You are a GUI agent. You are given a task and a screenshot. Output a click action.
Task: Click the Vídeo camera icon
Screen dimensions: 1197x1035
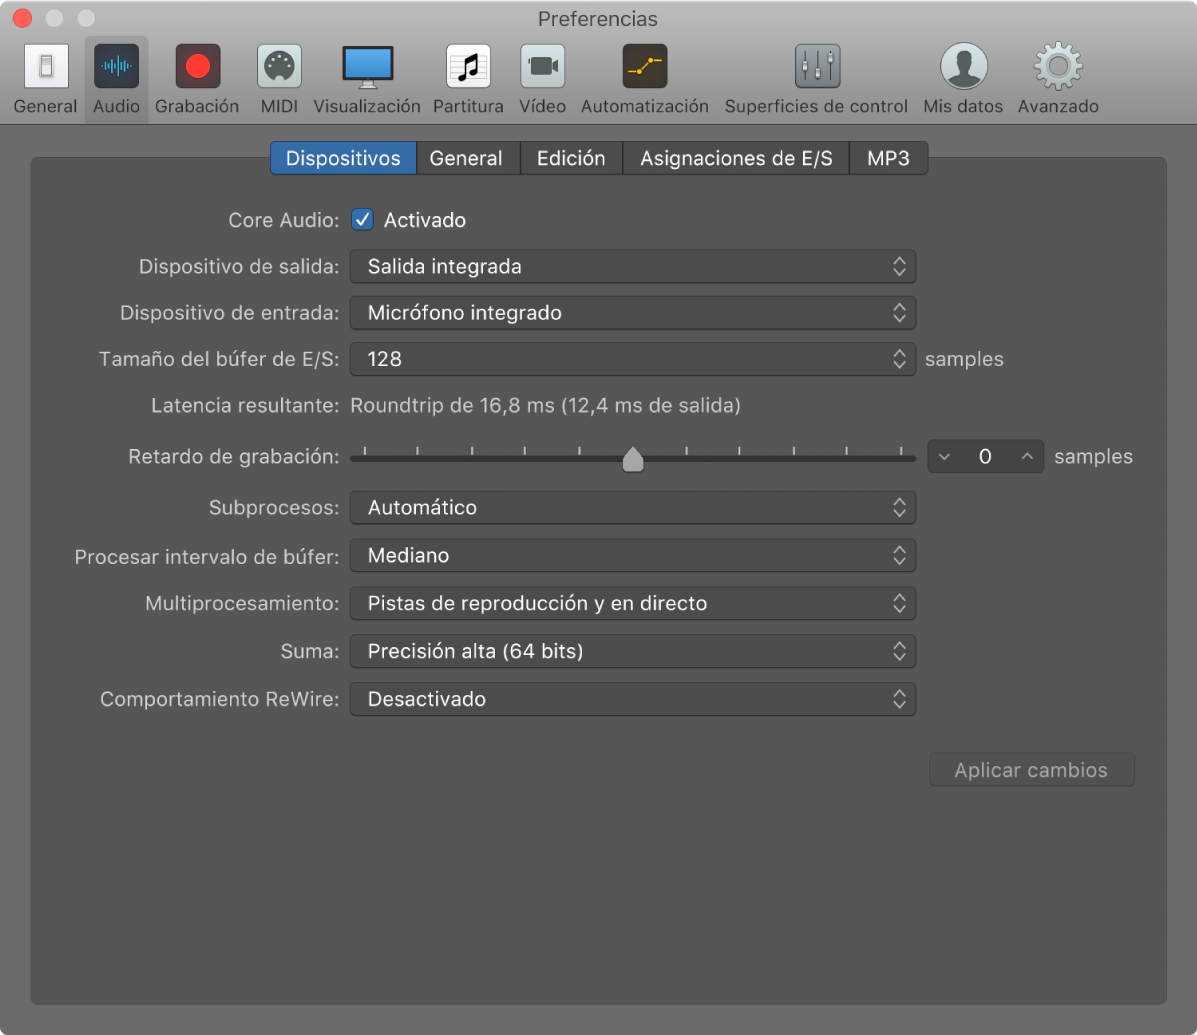coord(542,67)
